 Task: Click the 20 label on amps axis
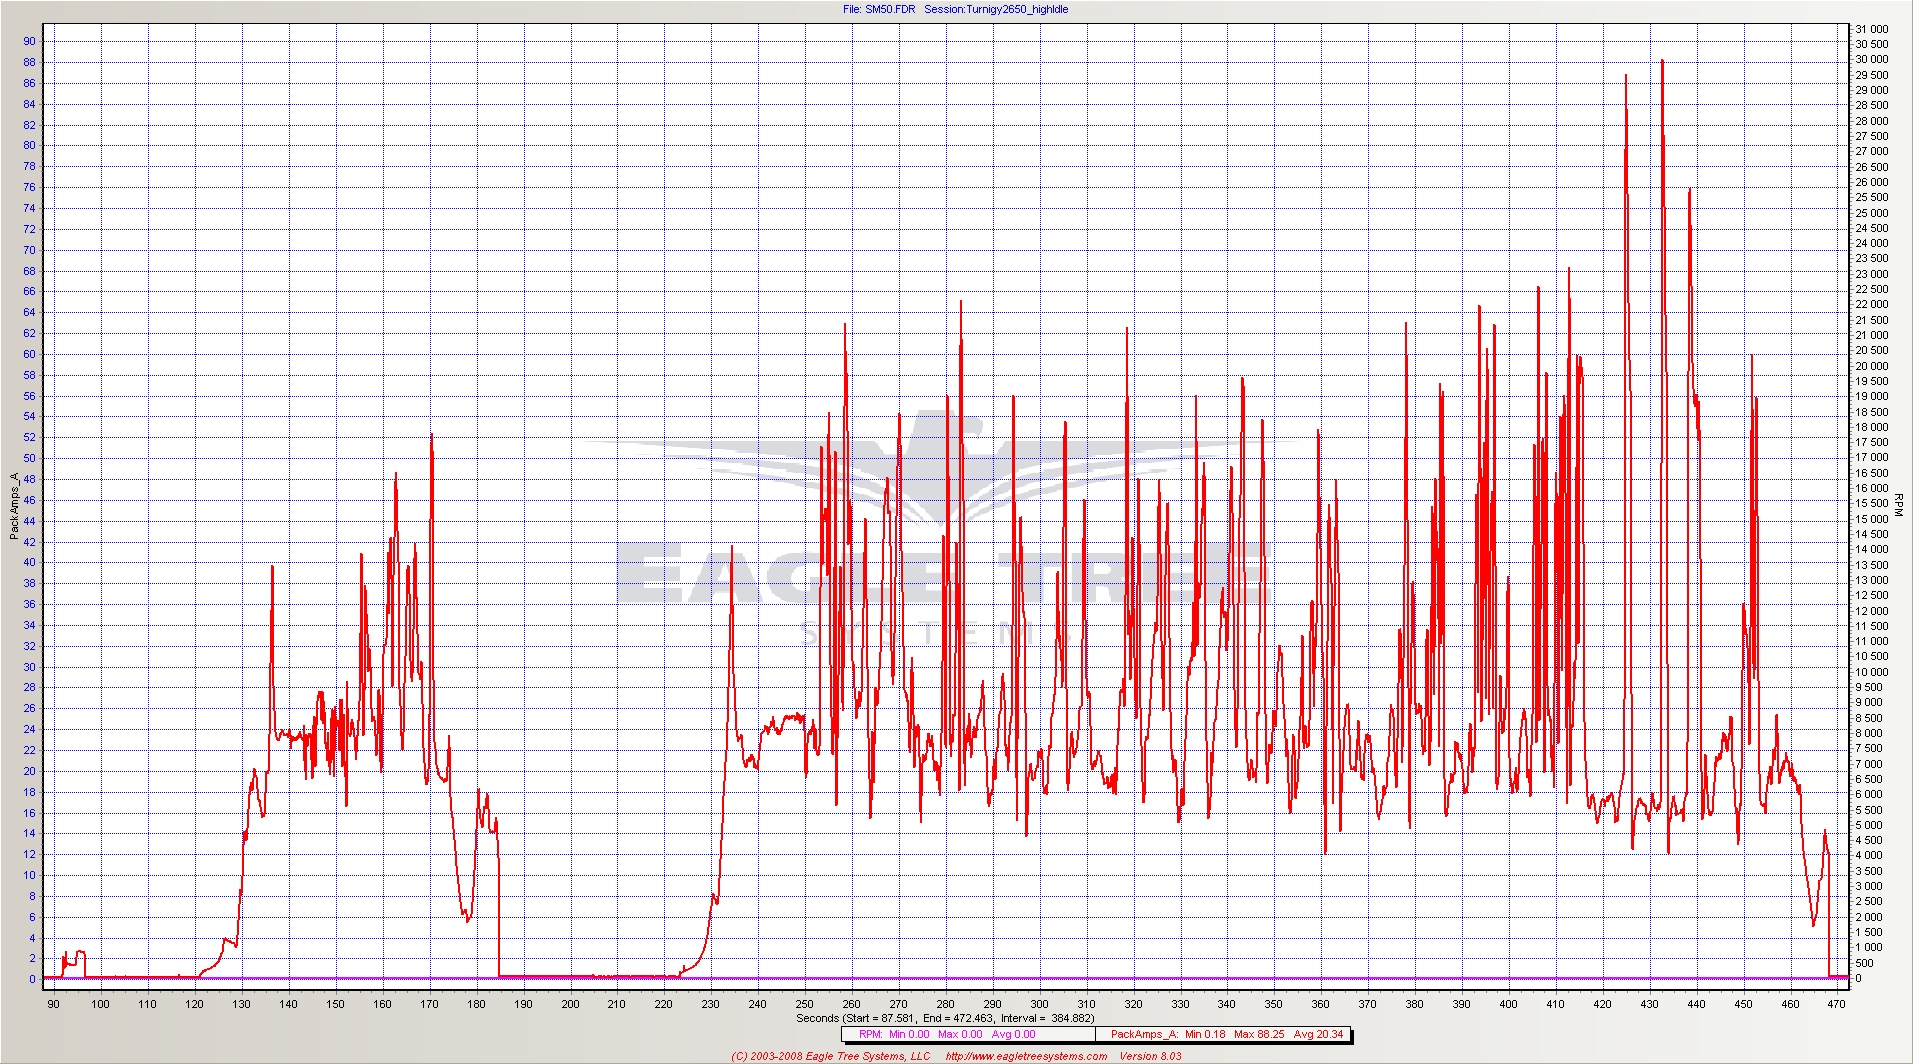[29, 771]
